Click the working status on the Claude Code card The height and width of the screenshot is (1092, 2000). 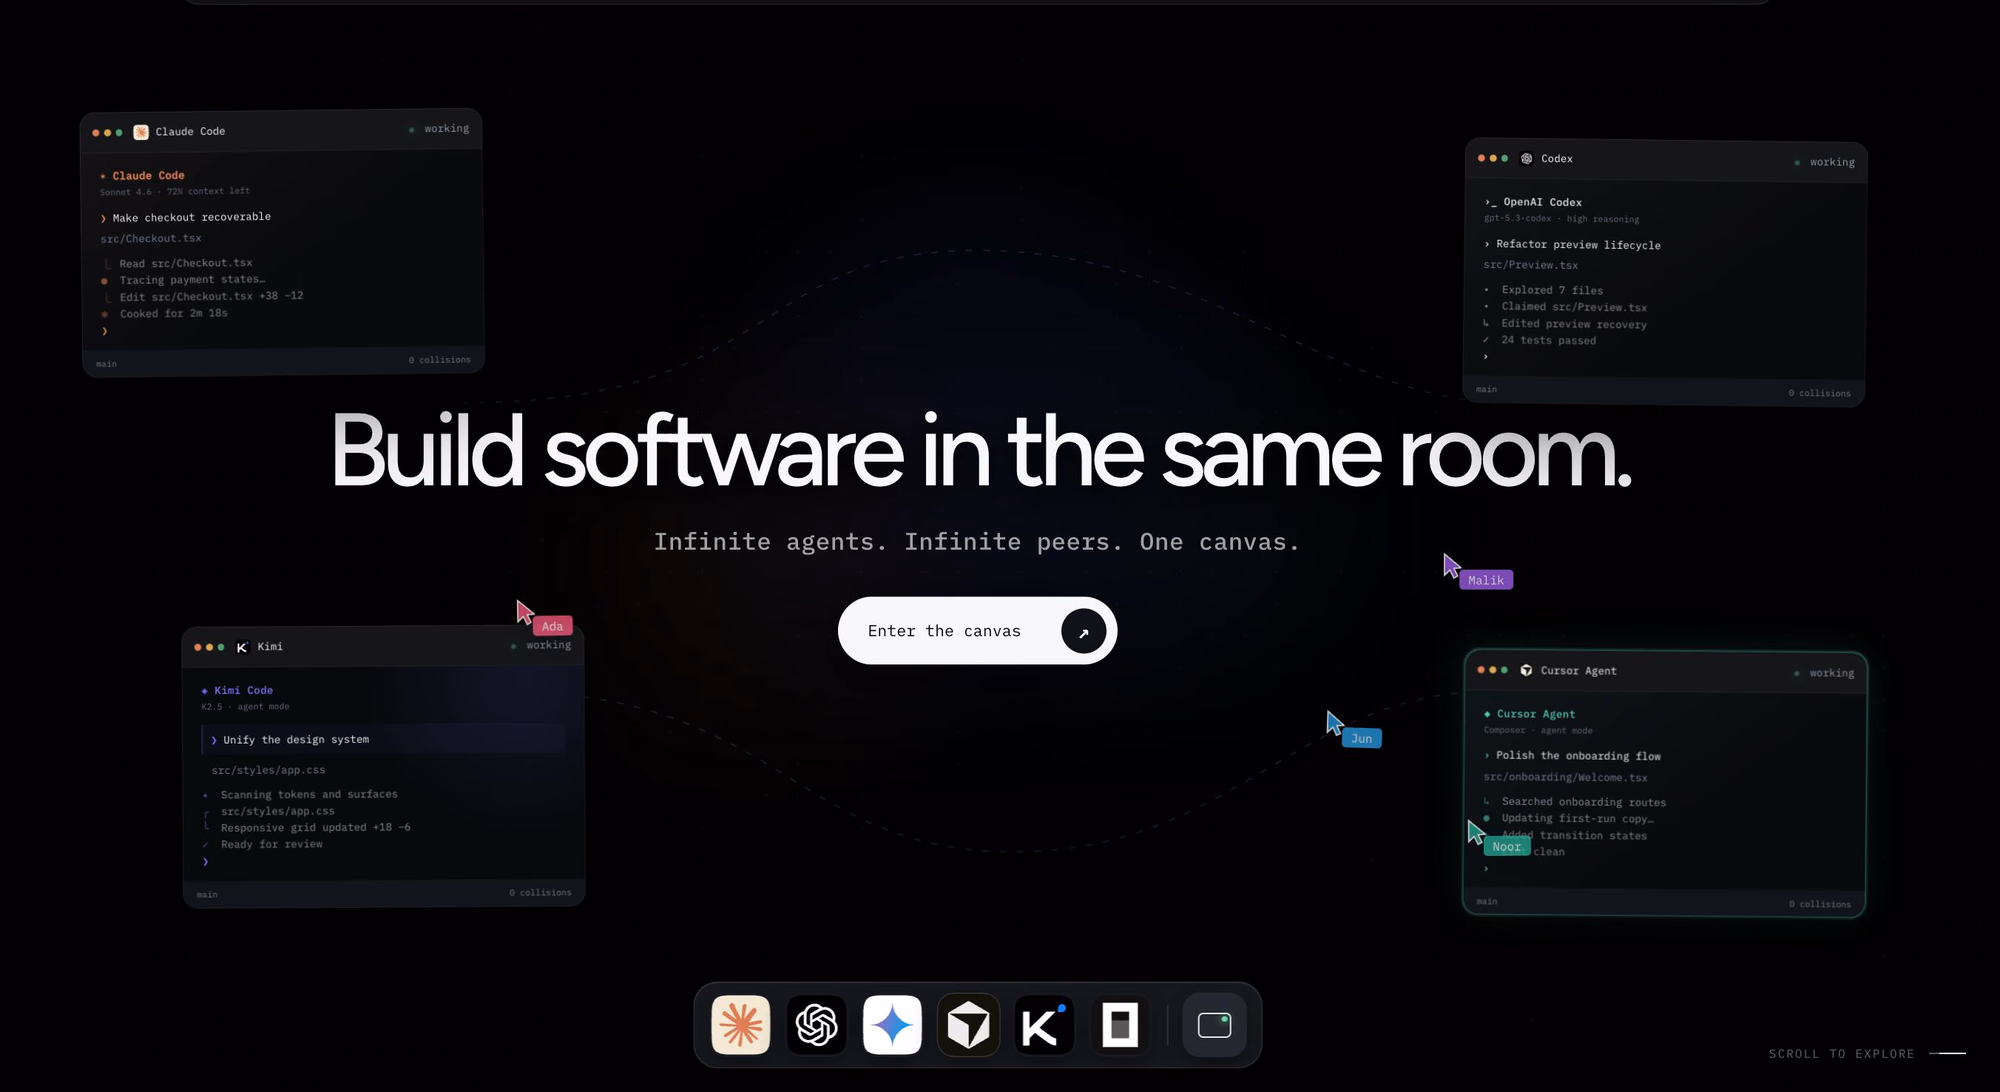(x=440, y=129)
